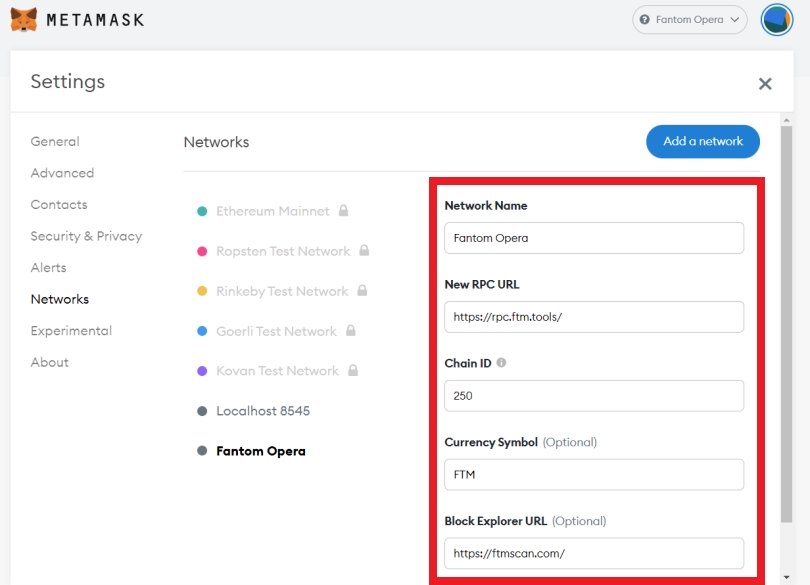This screenshot has width=810, height=585.
Task: Click the lock icon beside Ropsten Test Network
Action: point(364,251)
